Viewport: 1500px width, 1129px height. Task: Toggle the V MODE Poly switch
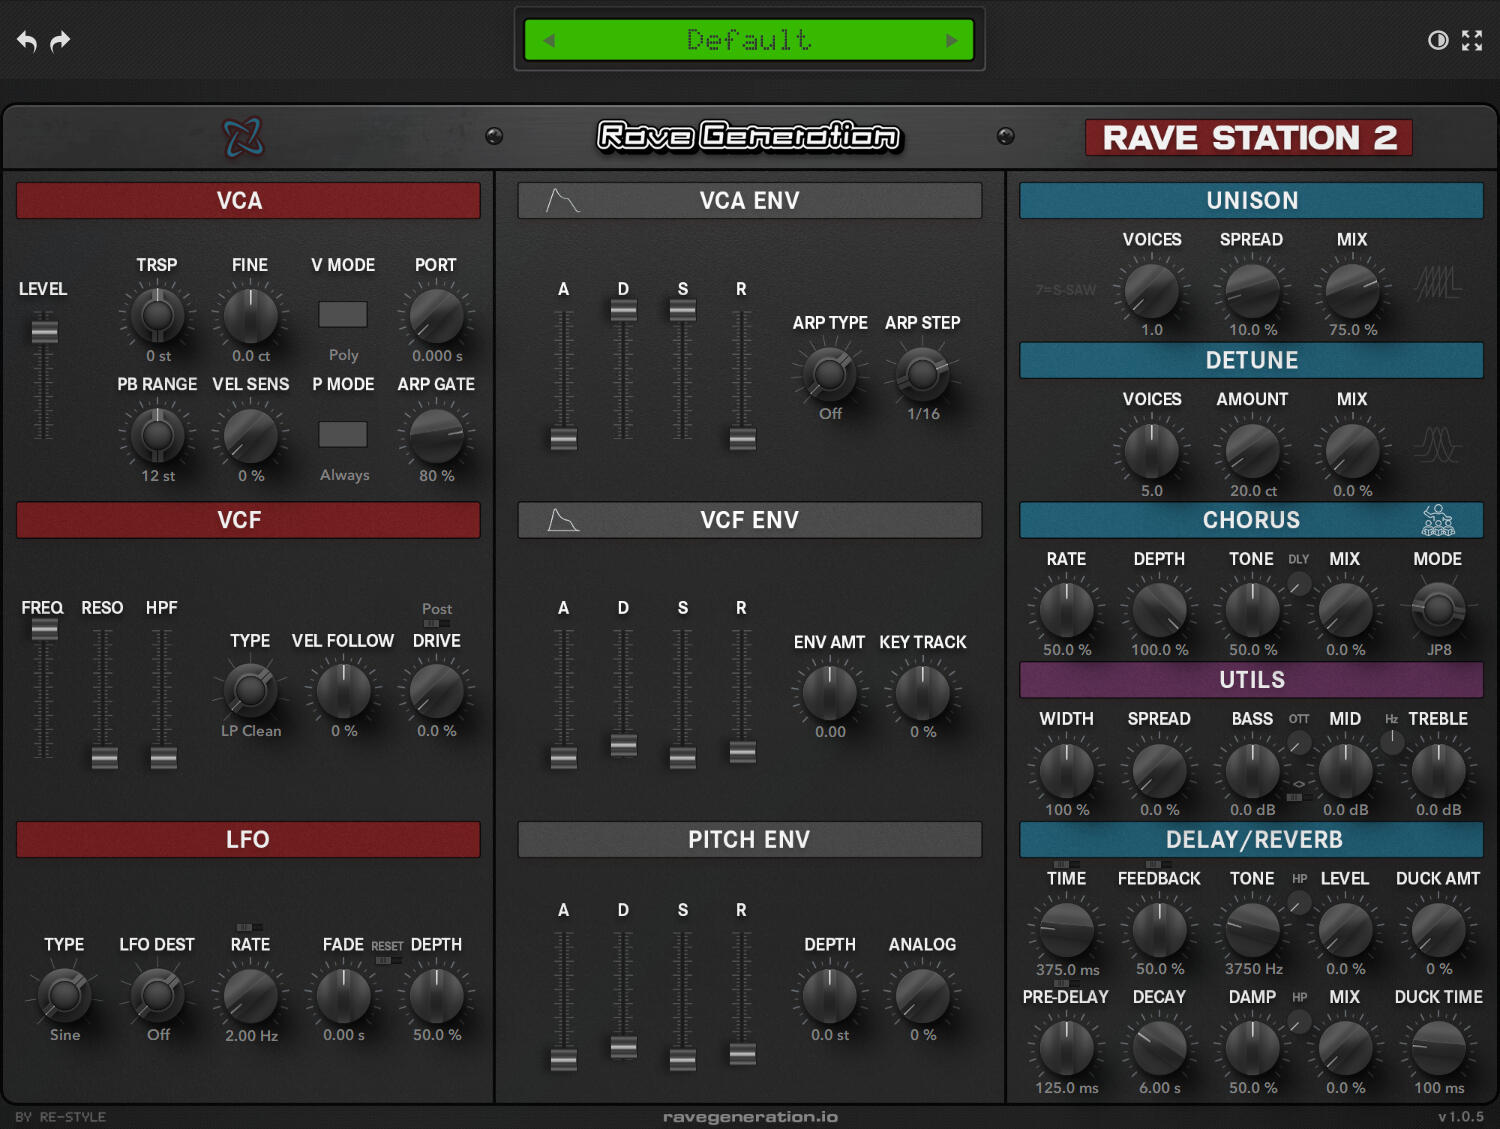pyautogui.click(x=343, y=314)
